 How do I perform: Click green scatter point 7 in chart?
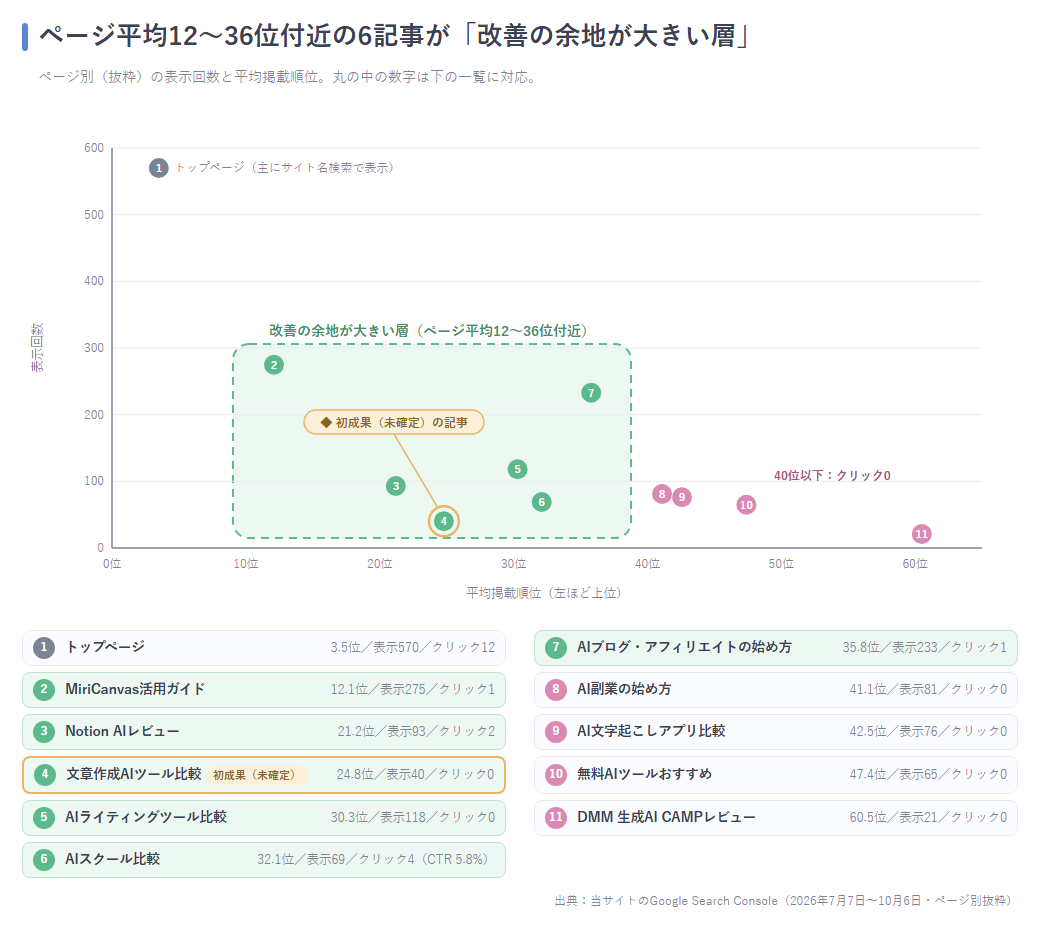[x=591, y=393]
